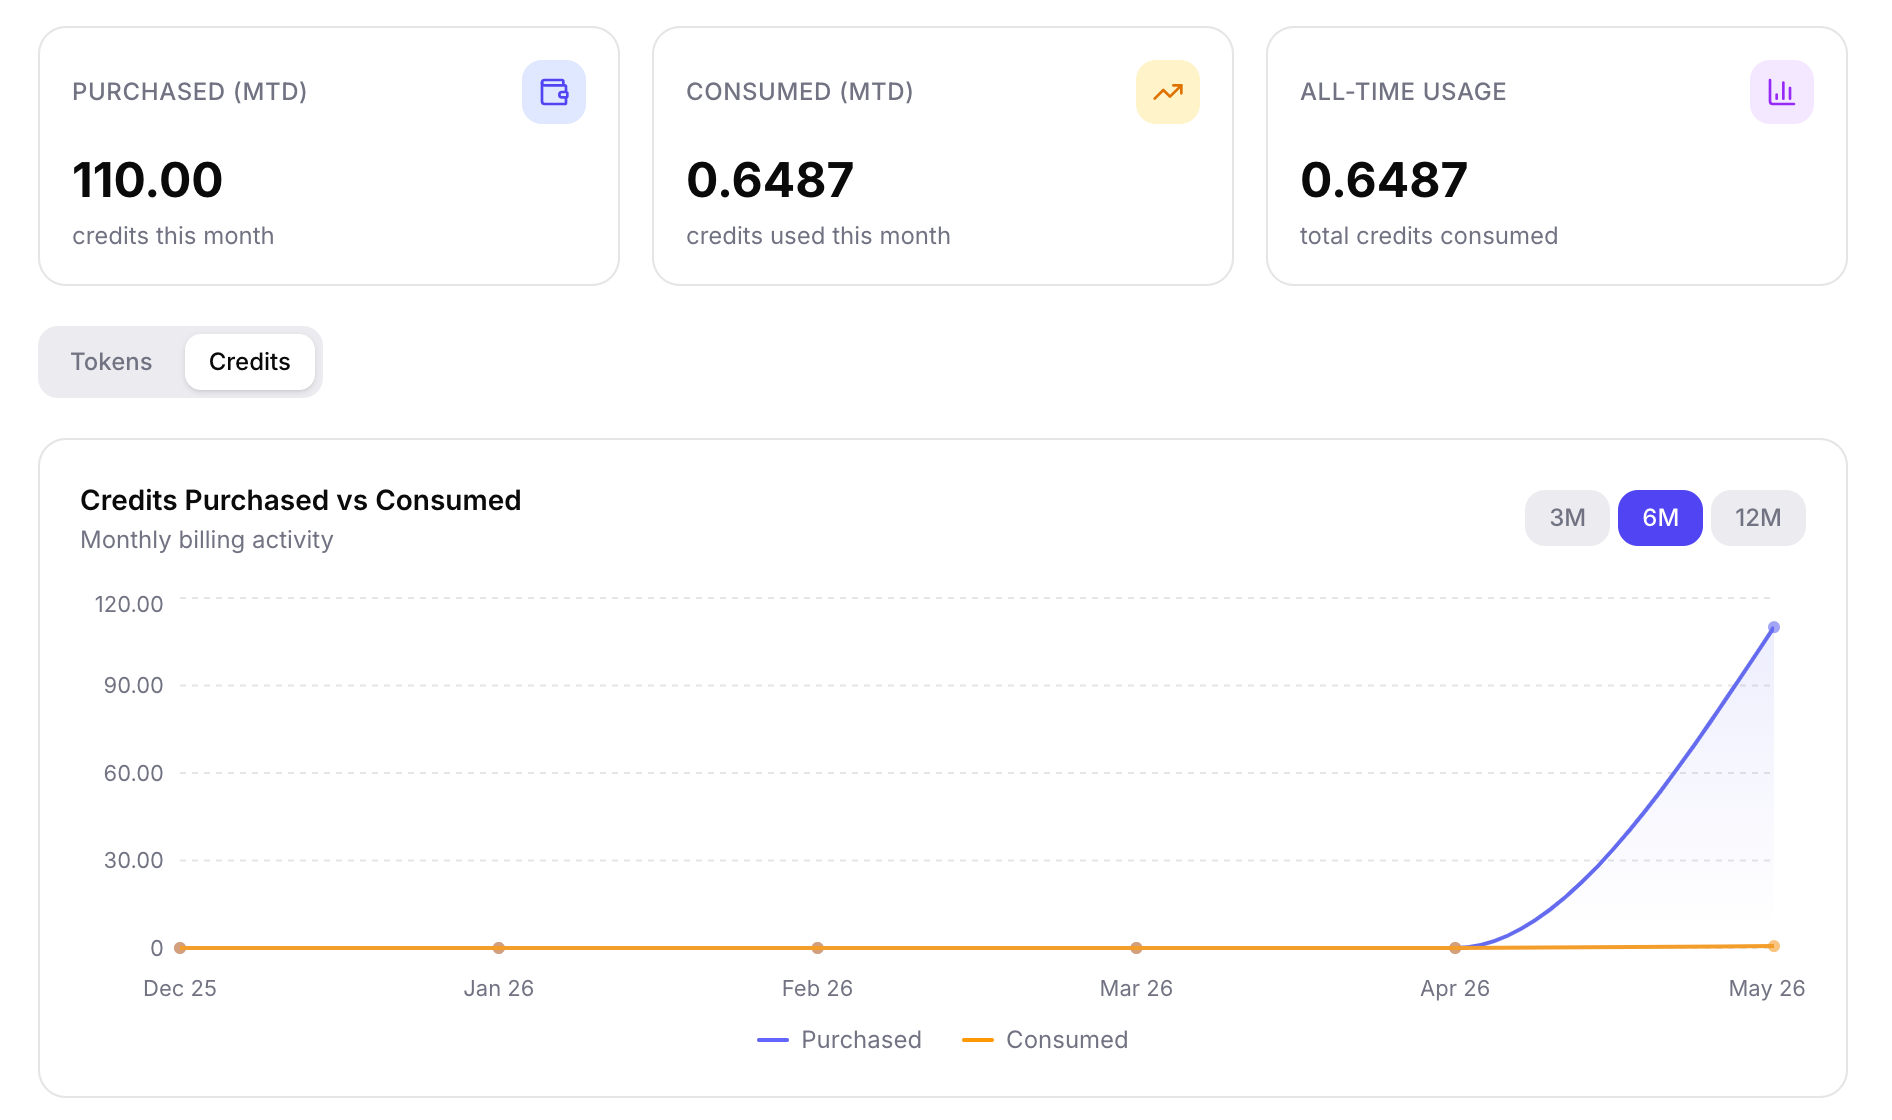Show the 12M time range
Screen dimensions: 1892x1120
click(x=1758, y=518)
